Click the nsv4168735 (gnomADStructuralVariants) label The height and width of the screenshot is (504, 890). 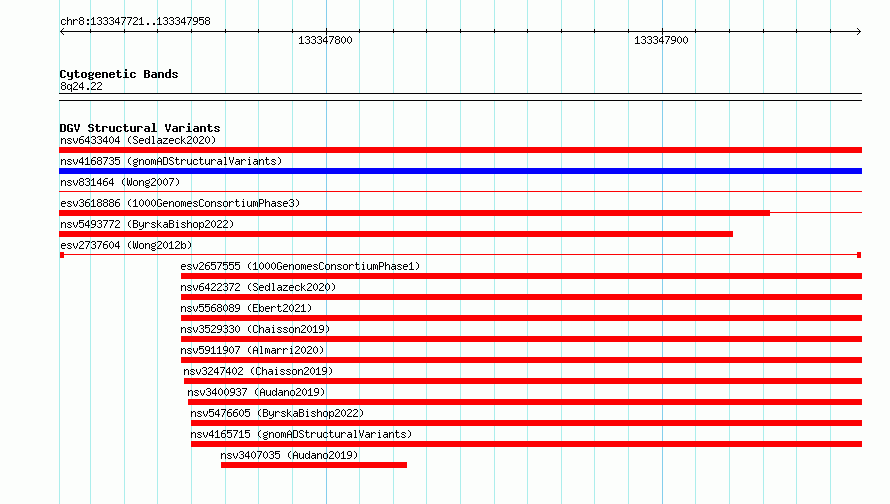171,161
